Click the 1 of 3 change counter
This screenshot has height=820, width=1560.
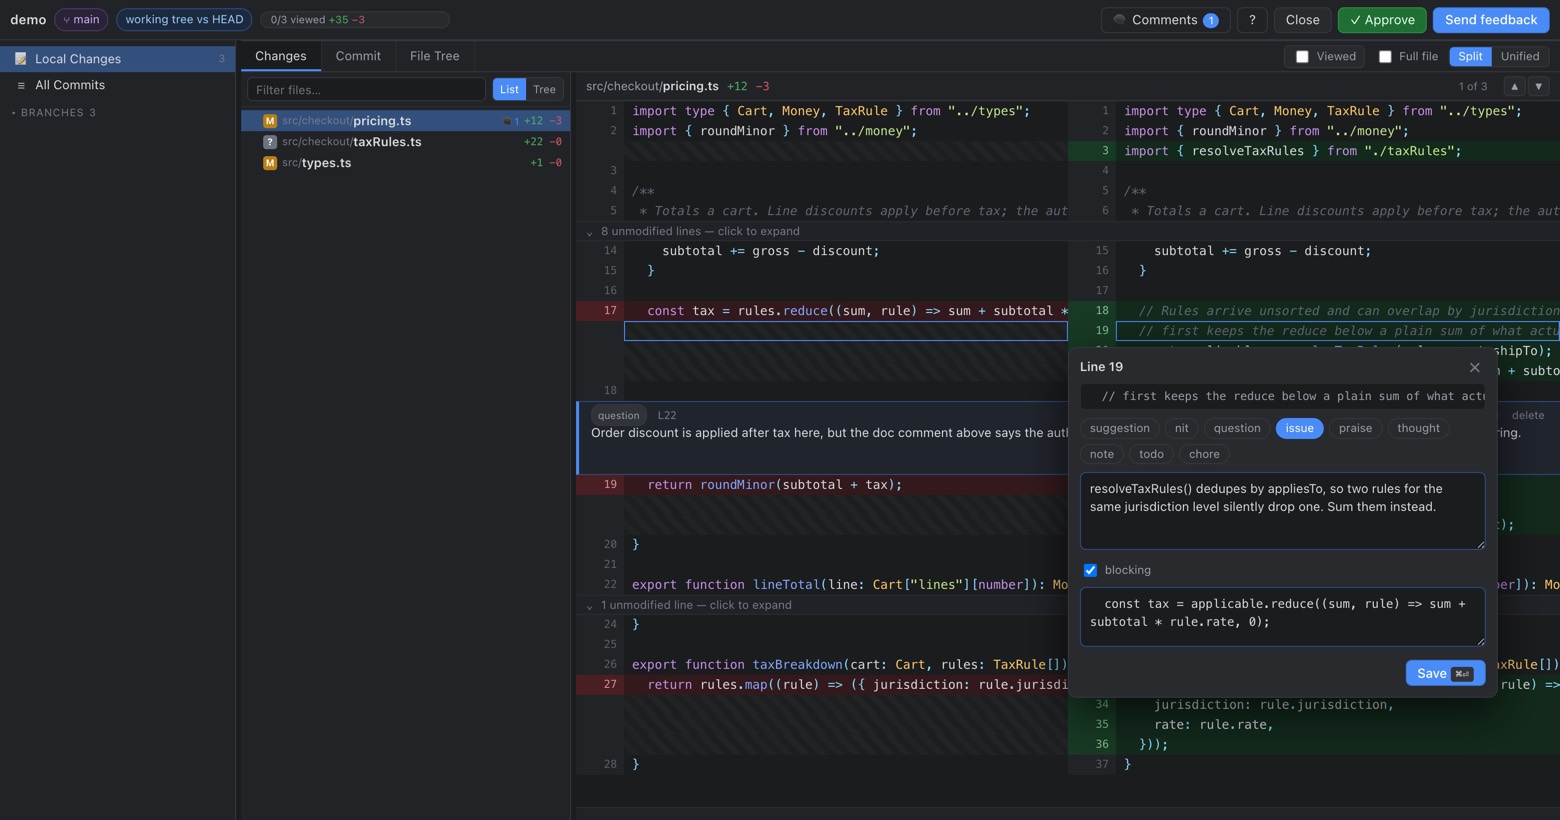tap(1472, 87)
